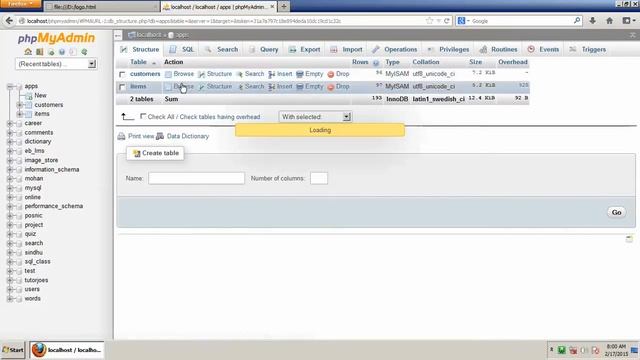640x360 pixels.
Task: Click Firefox localhost taskbar item
Action: point(67,350)
